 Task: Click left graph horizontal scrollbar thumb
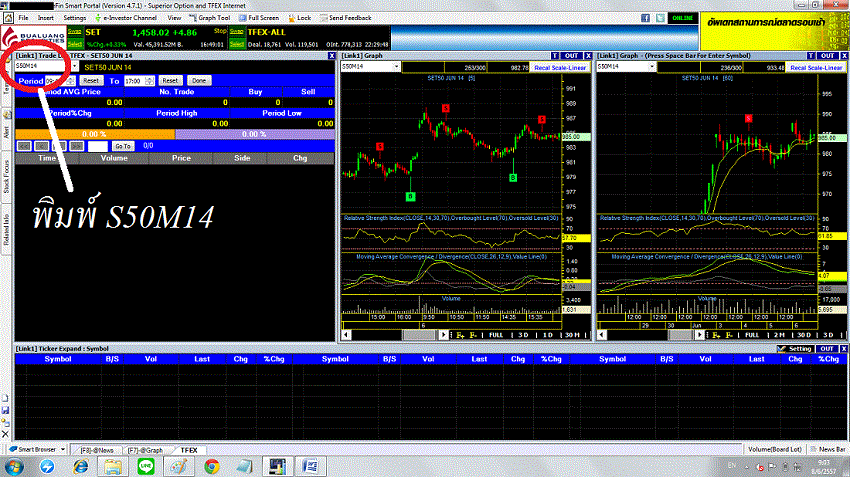click(419, 335)
